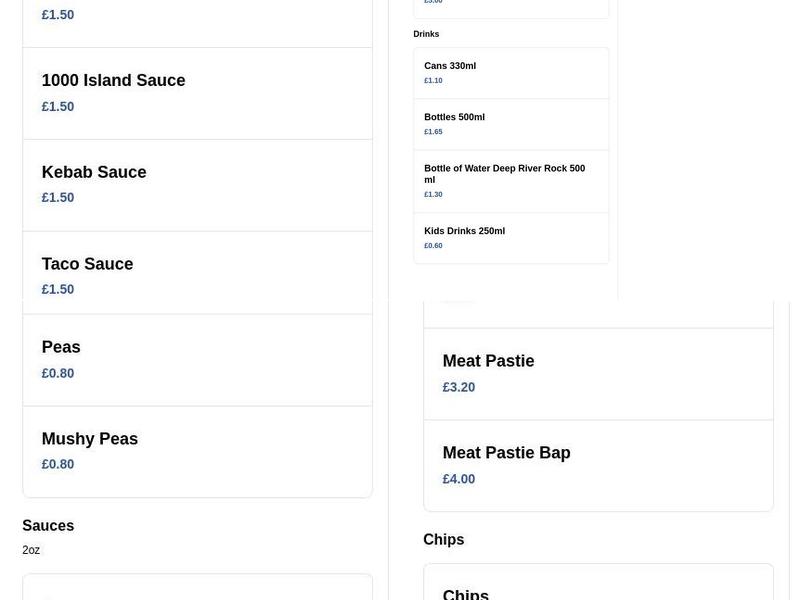Click the Sauces section heading
This screenshot has width=800, height=600.
[x=49, y=525]
